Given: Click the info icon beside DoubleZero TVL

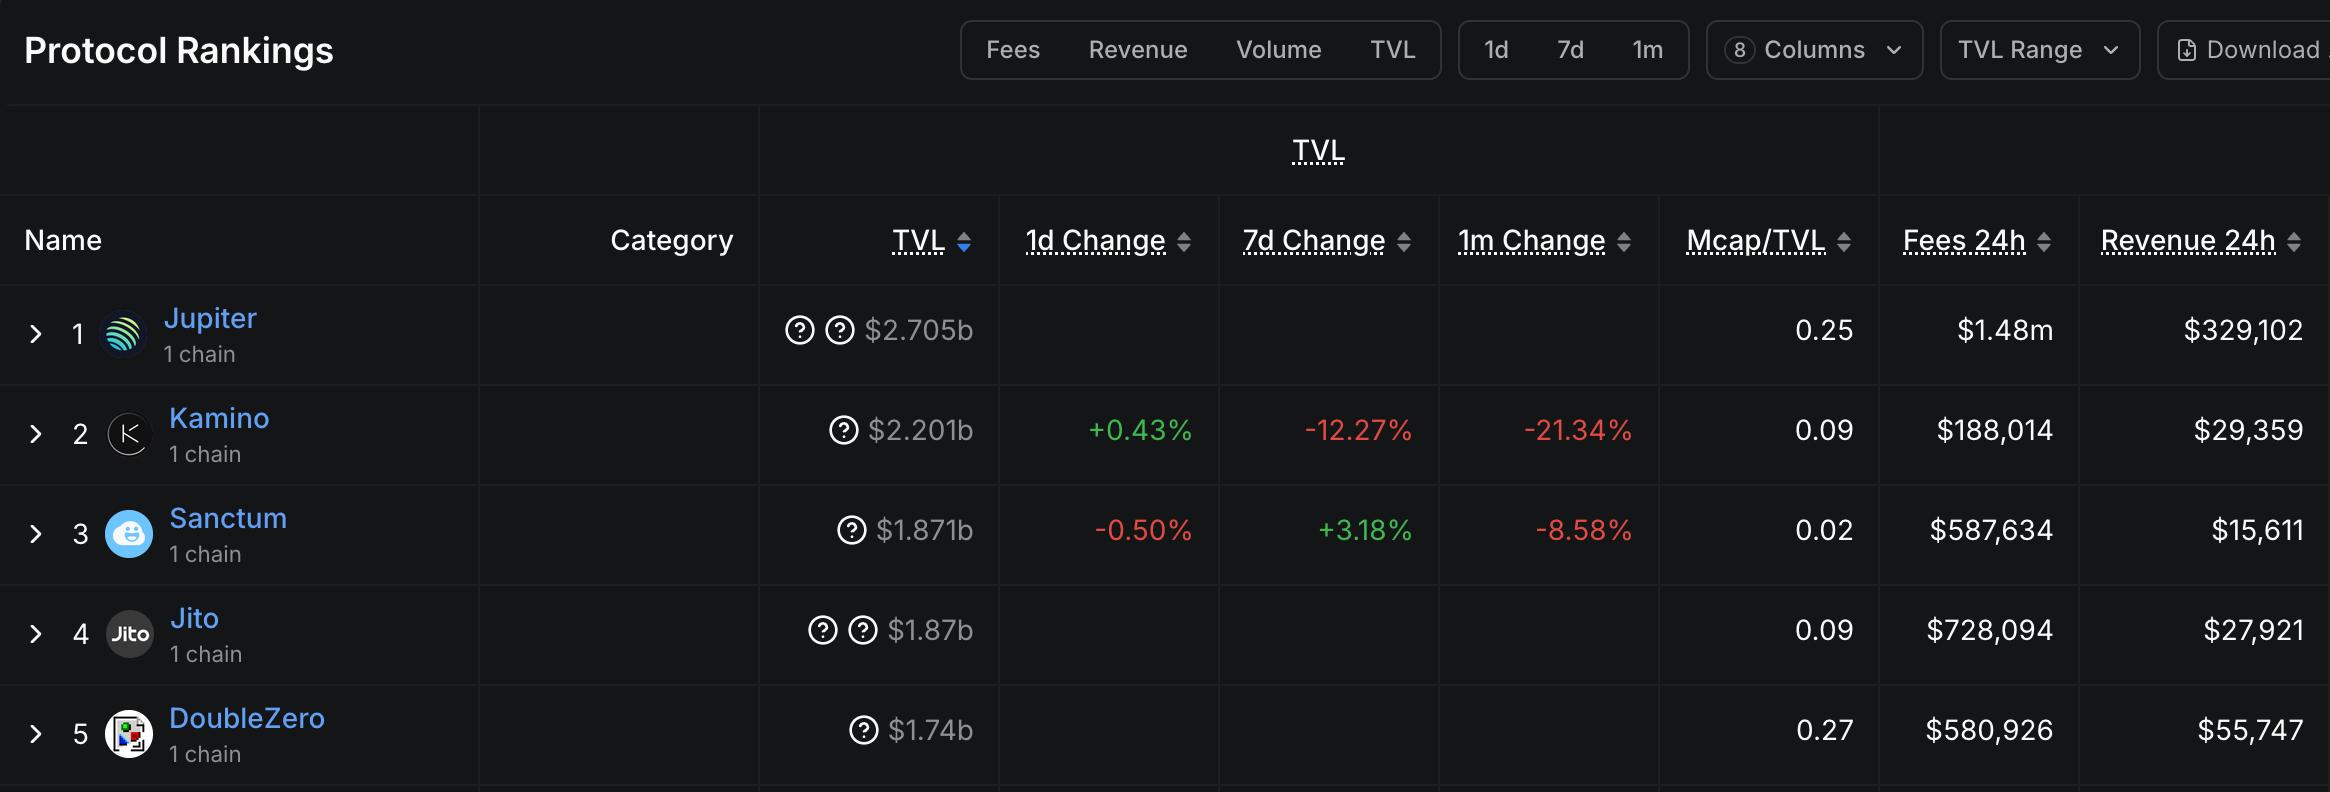Looking at the screenshot, I should pos(863,730).
